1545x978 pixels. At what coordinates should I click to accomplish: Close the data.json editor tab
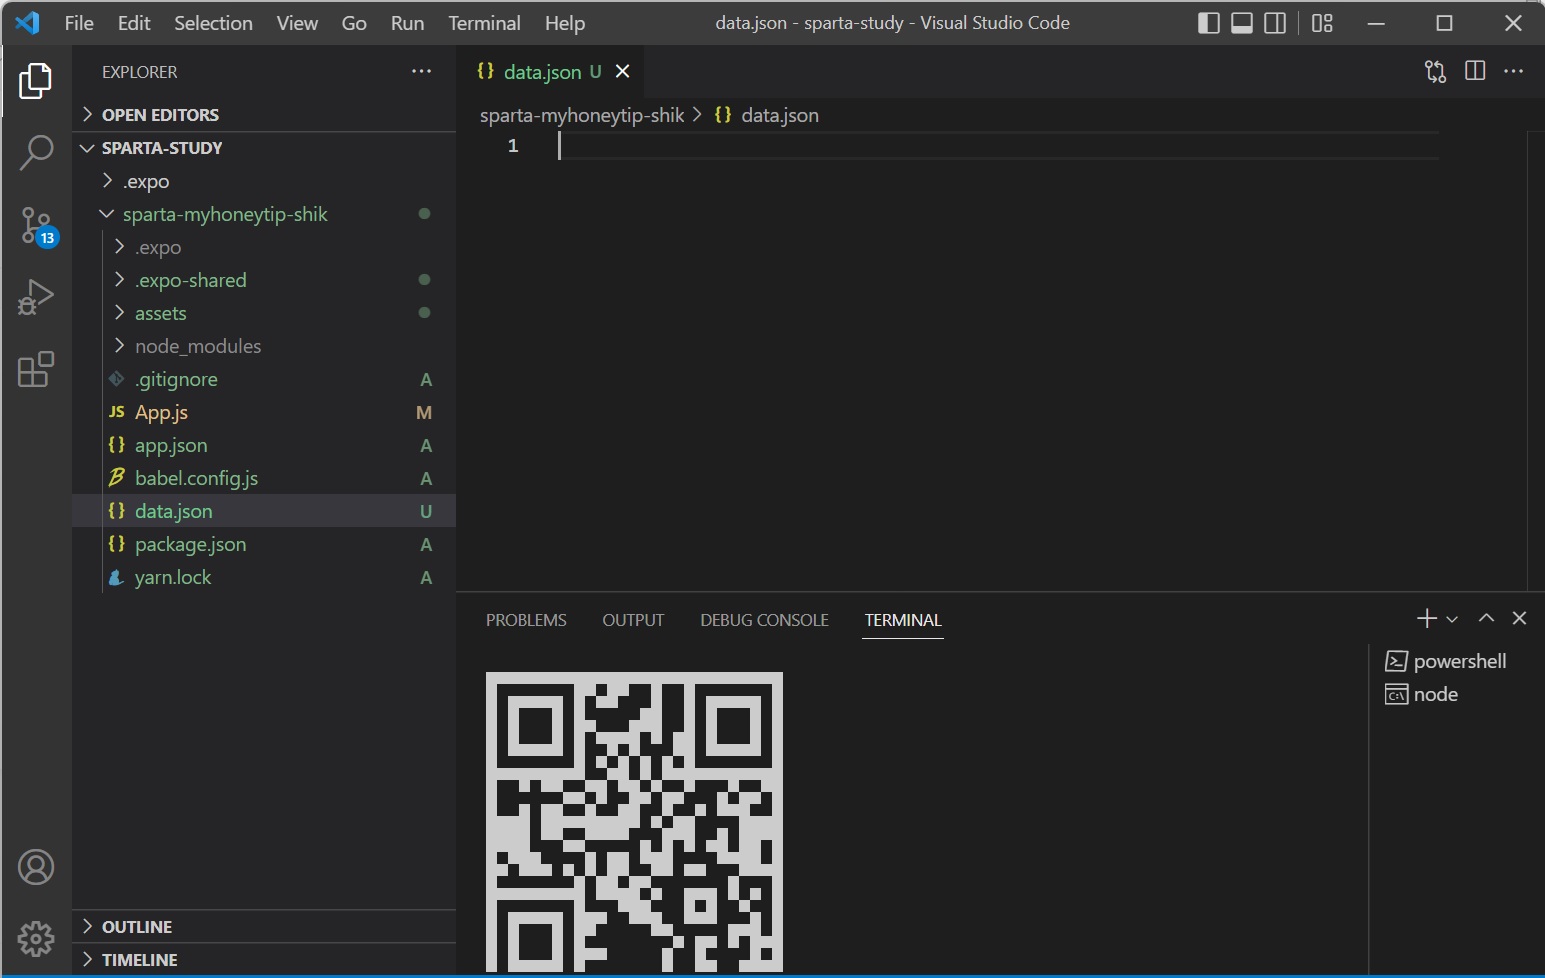tap(622, 71)
